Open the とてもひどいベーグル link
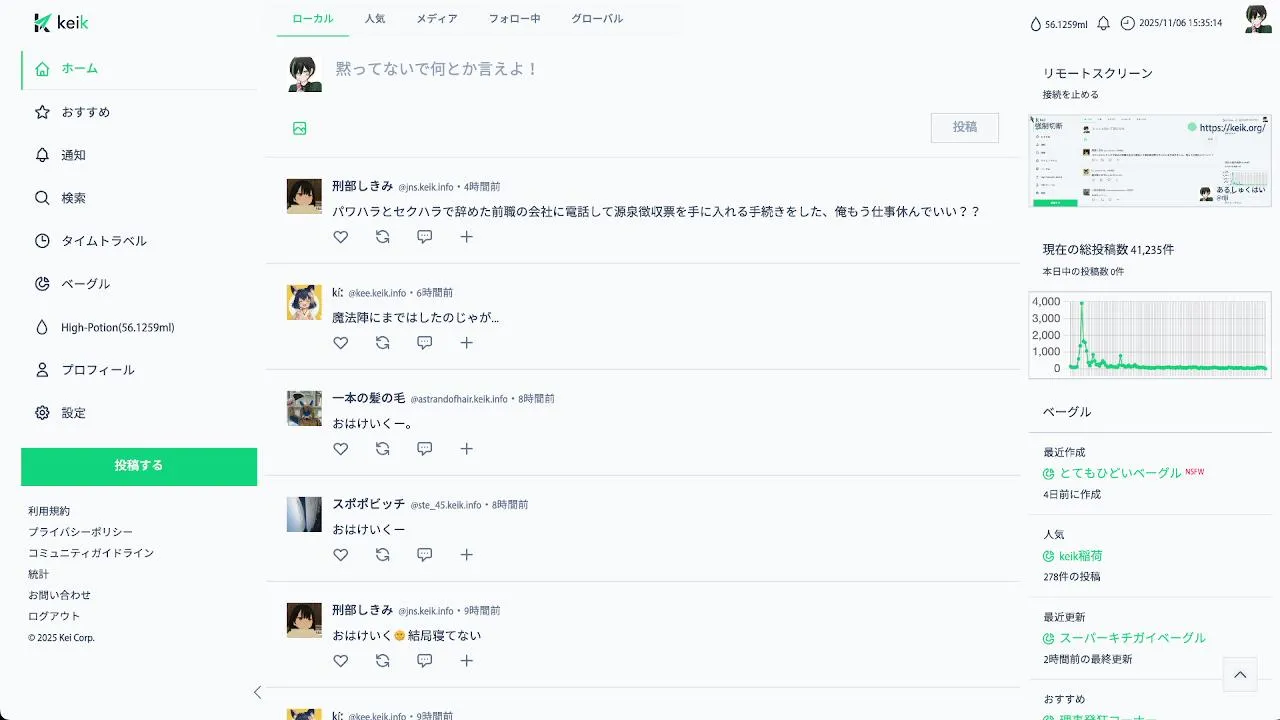The width and height of the screenshot is (1280, 720). (1120, 473)
